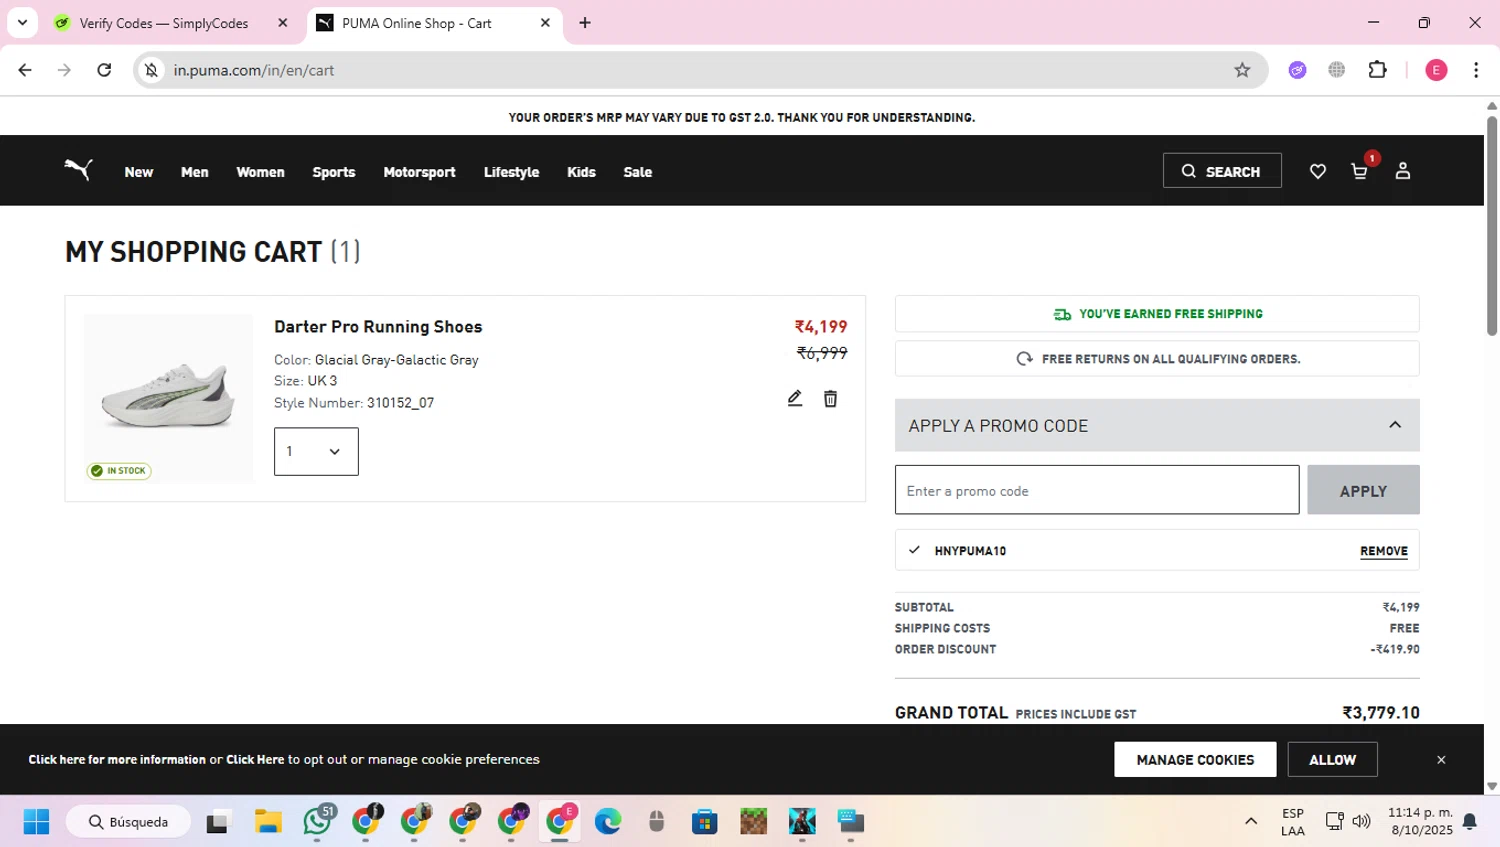Click the Manage Cookies button
The image size is (1500, 847).
(x=1195, y=760)
